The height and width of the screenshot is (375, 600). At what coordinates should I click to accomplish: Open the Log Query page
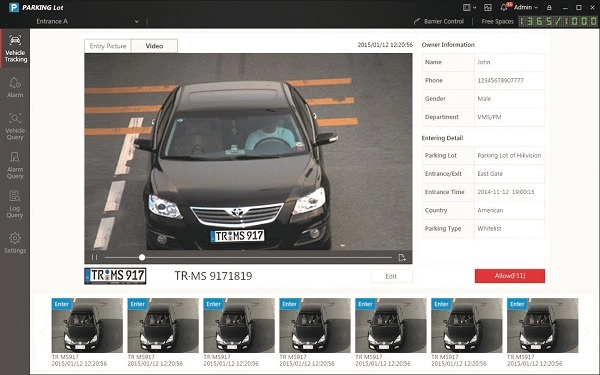(x=15, y=204)
